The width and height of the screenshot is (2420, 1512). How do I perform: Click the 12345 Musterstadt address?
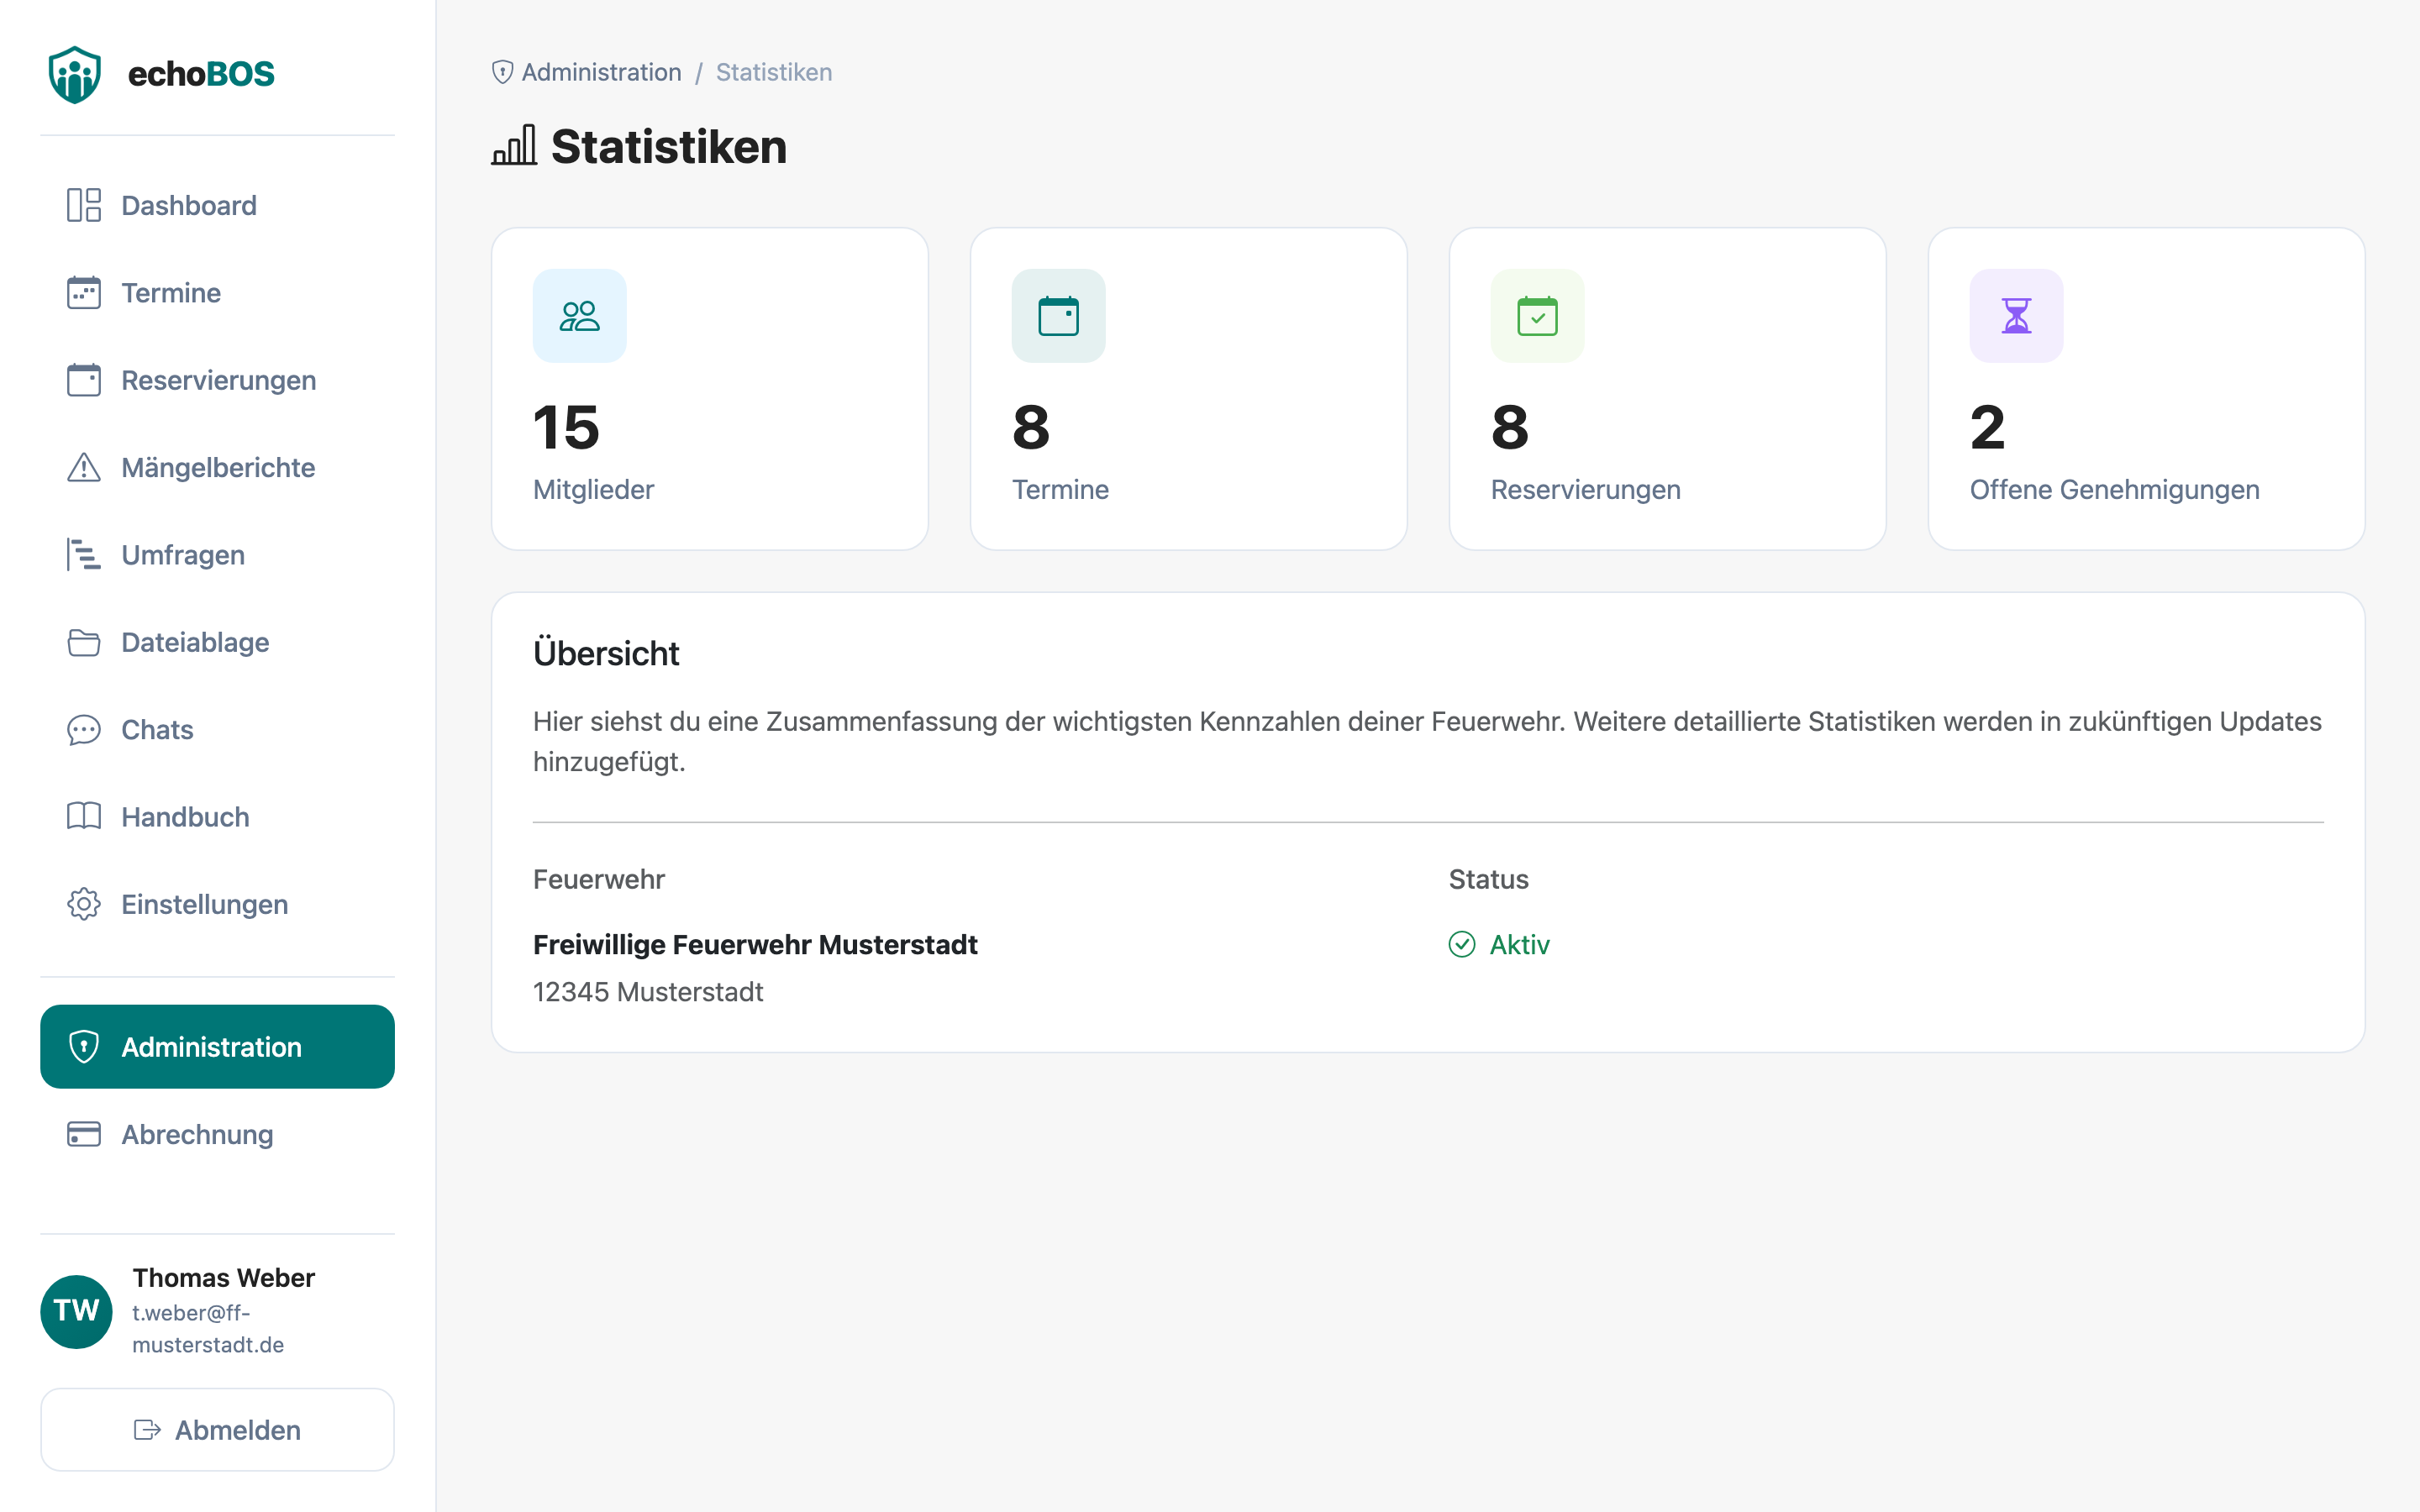coord(648,992)
